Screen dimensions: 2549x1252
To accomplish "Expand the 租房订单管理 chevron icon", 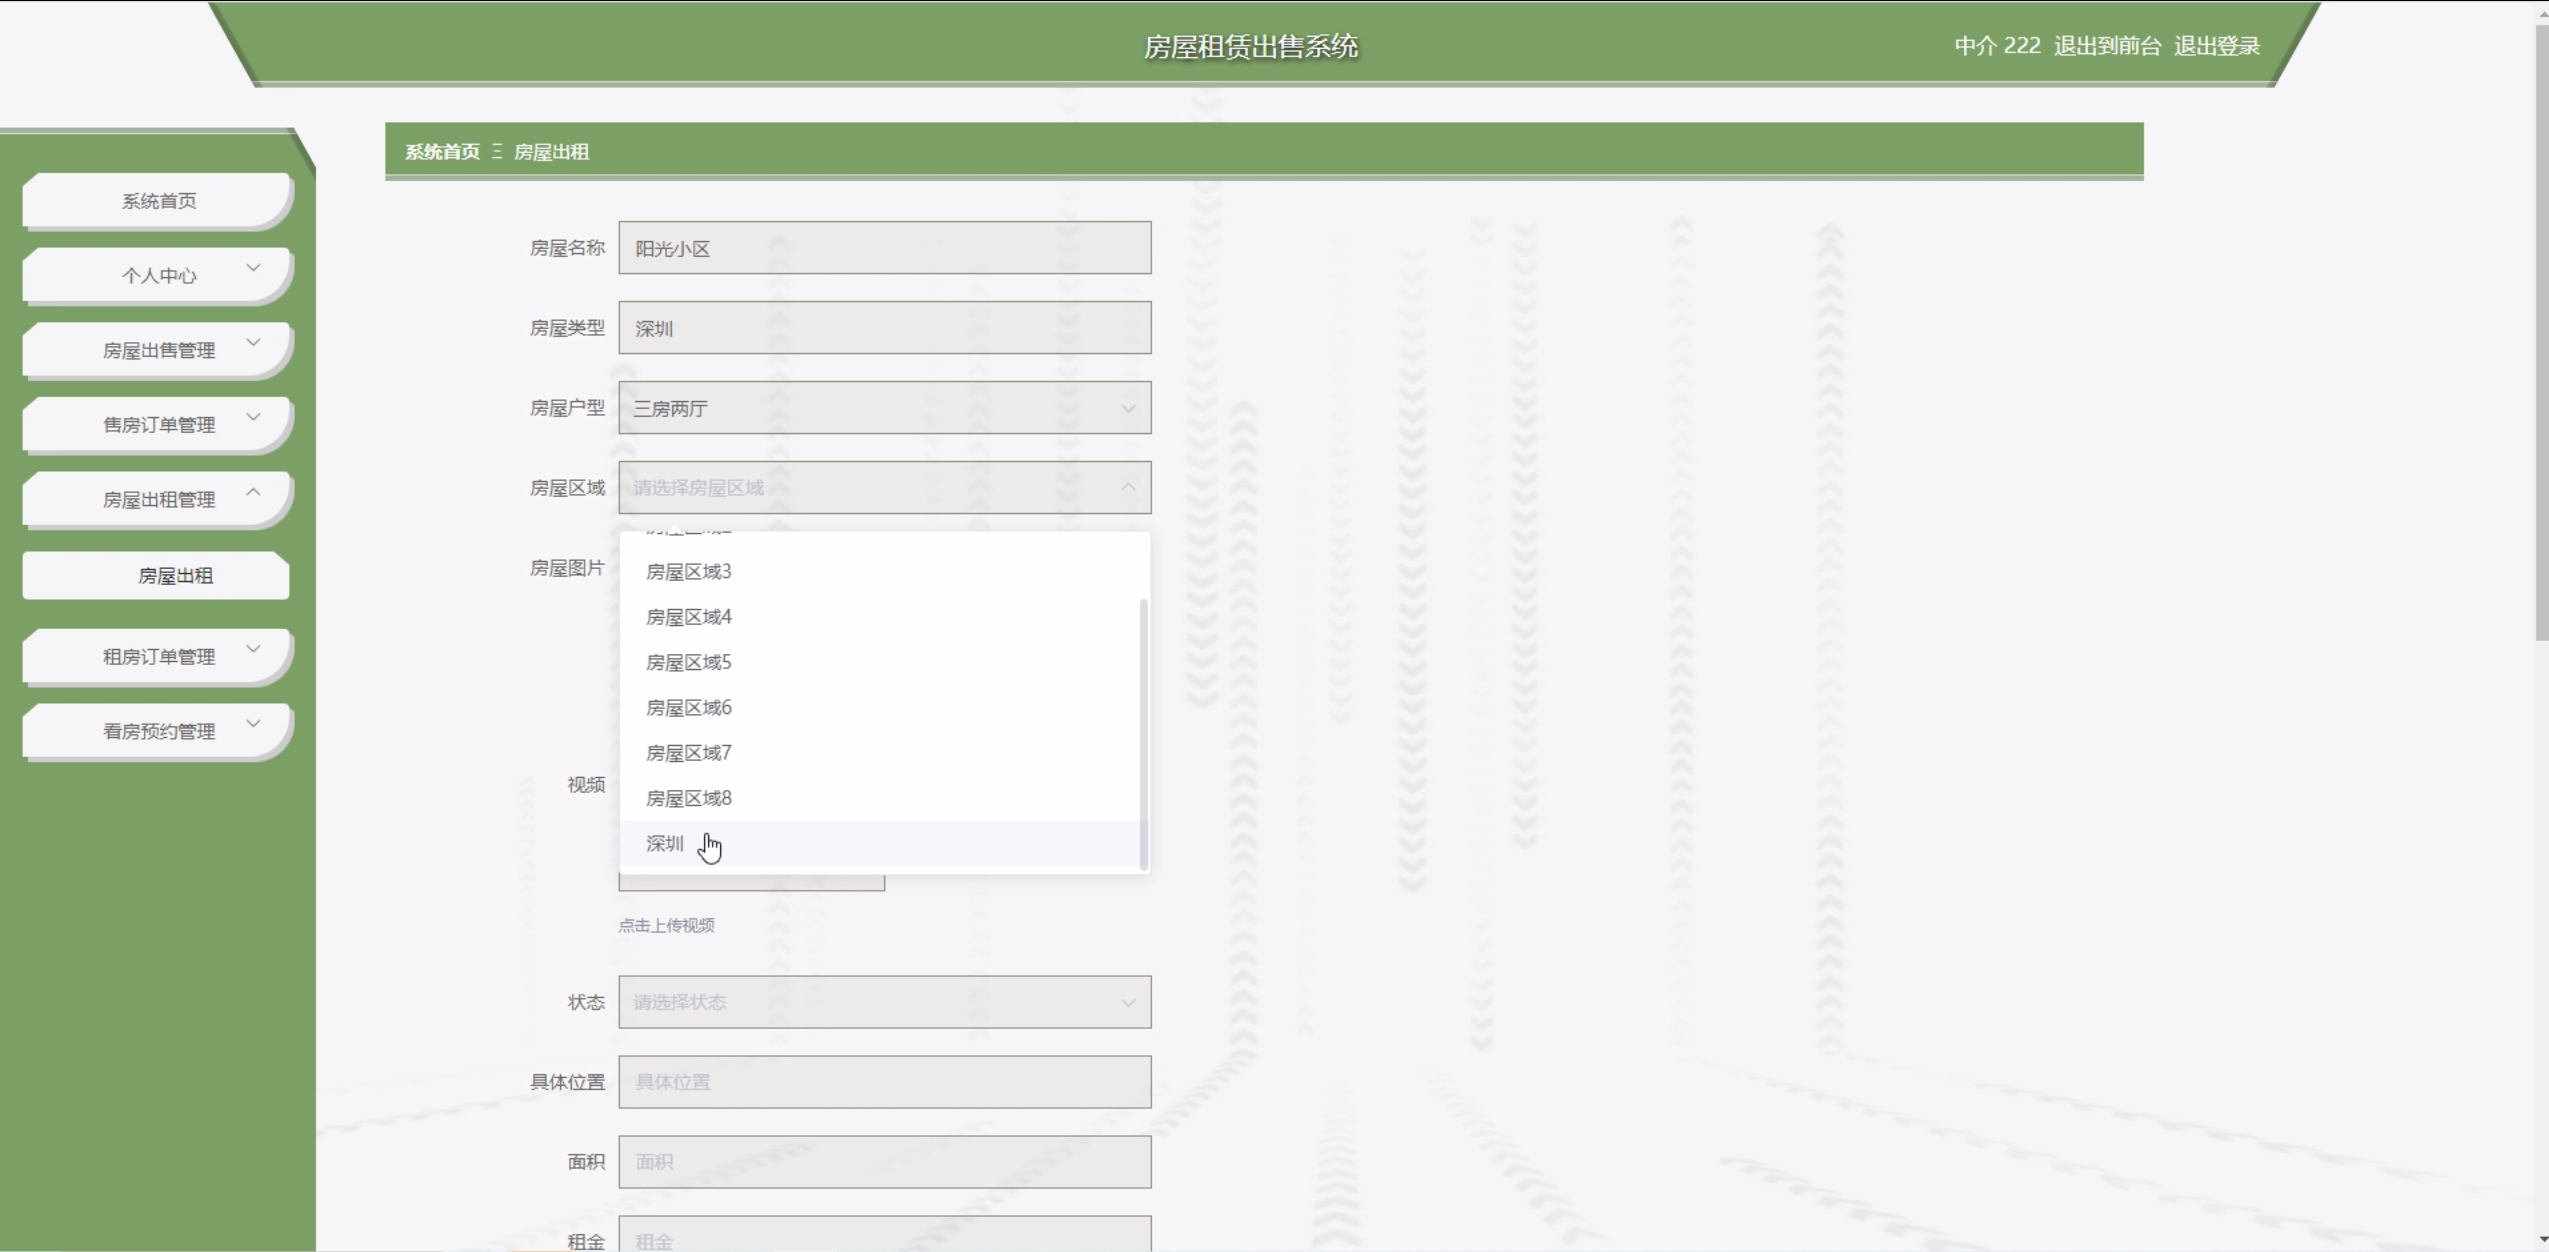I will pos(253,649).
